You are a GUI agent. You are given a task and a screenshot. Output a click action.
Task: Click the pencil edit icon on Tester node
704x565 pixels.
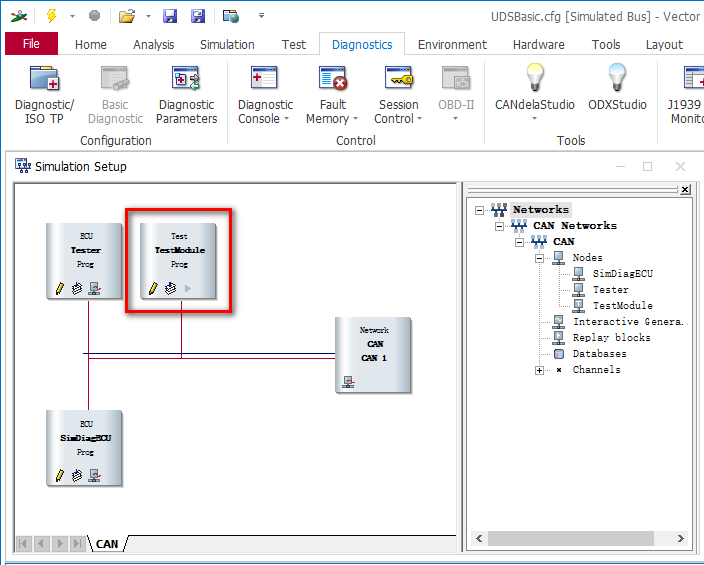[x=59, y=288]
